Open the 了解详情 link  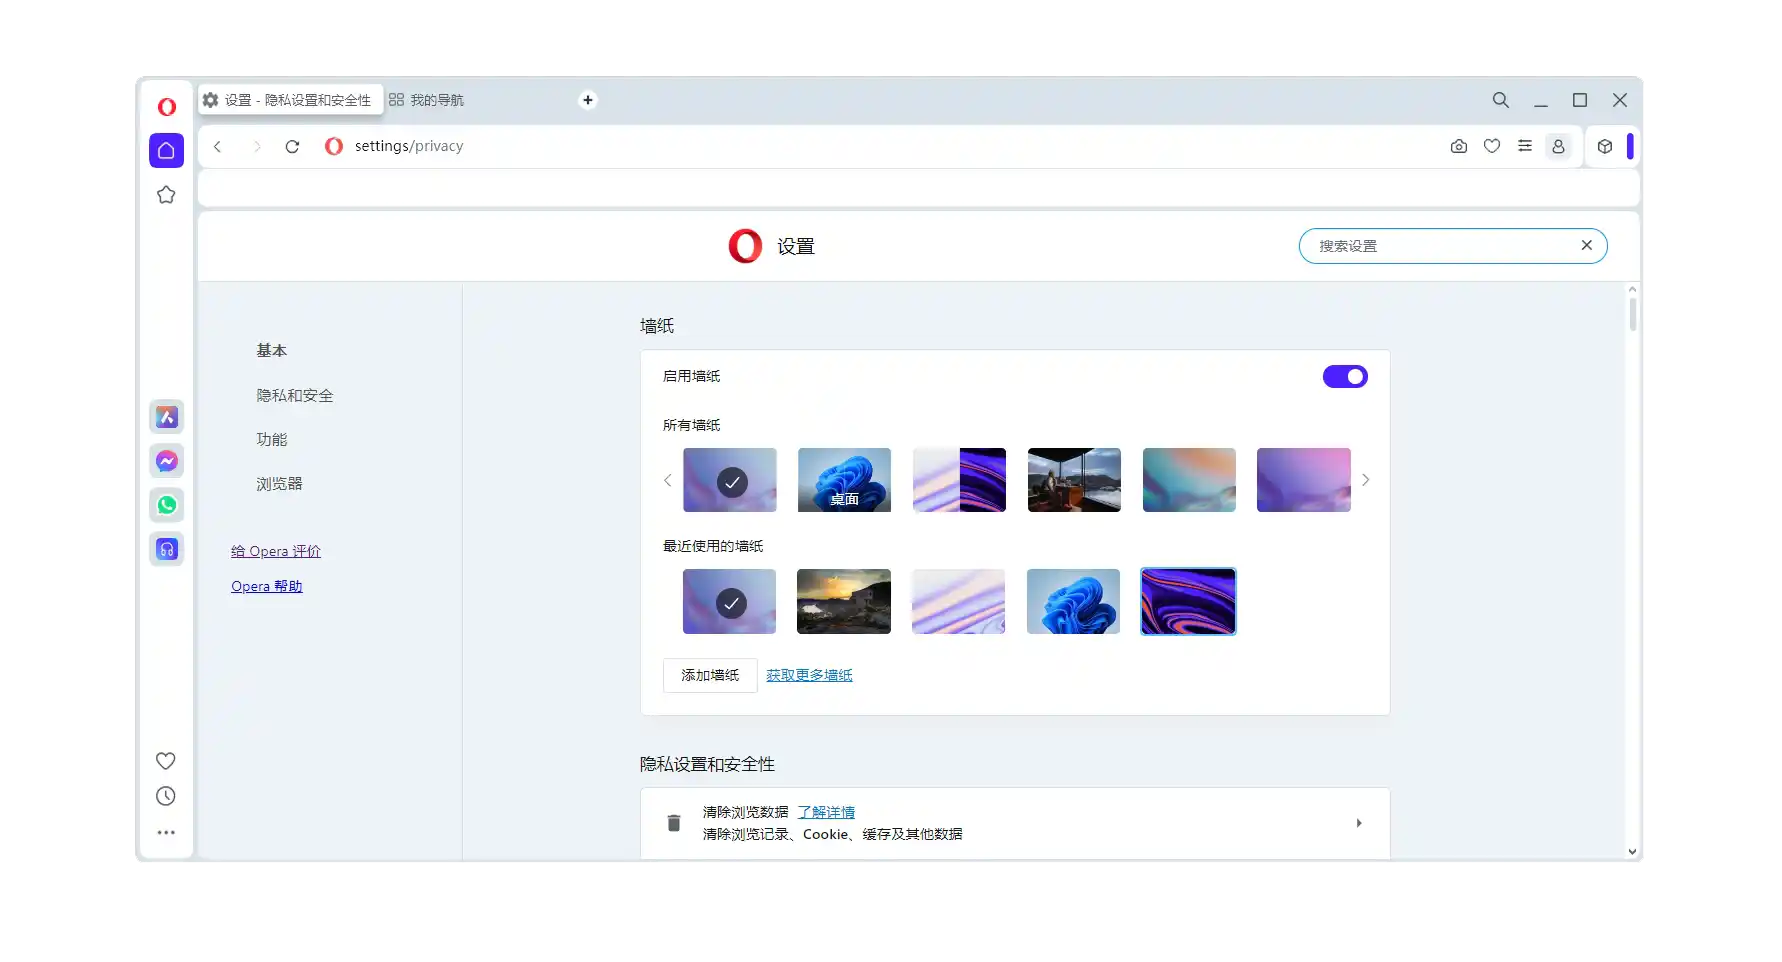point(826,812)
